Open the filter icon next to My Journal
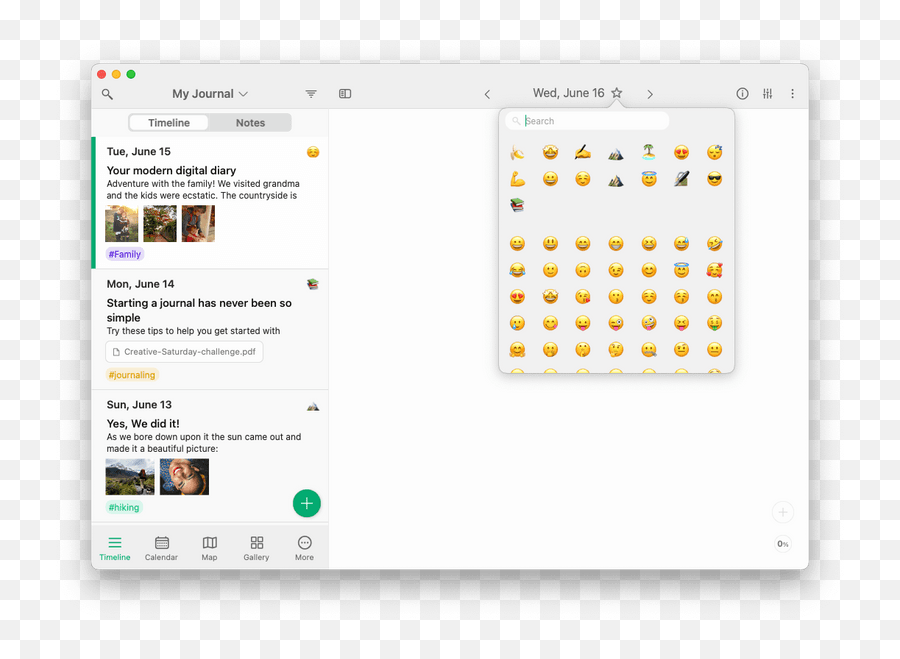The width and height of the screenshot is (900, 659). (310, 93)
